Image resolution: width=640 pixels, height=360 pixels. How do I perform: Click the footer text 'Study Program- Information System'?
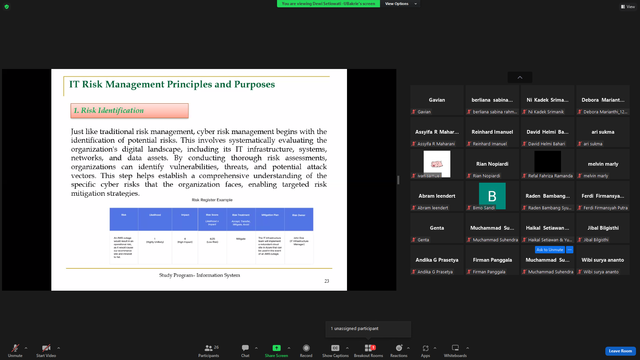(x=200, y=276)
